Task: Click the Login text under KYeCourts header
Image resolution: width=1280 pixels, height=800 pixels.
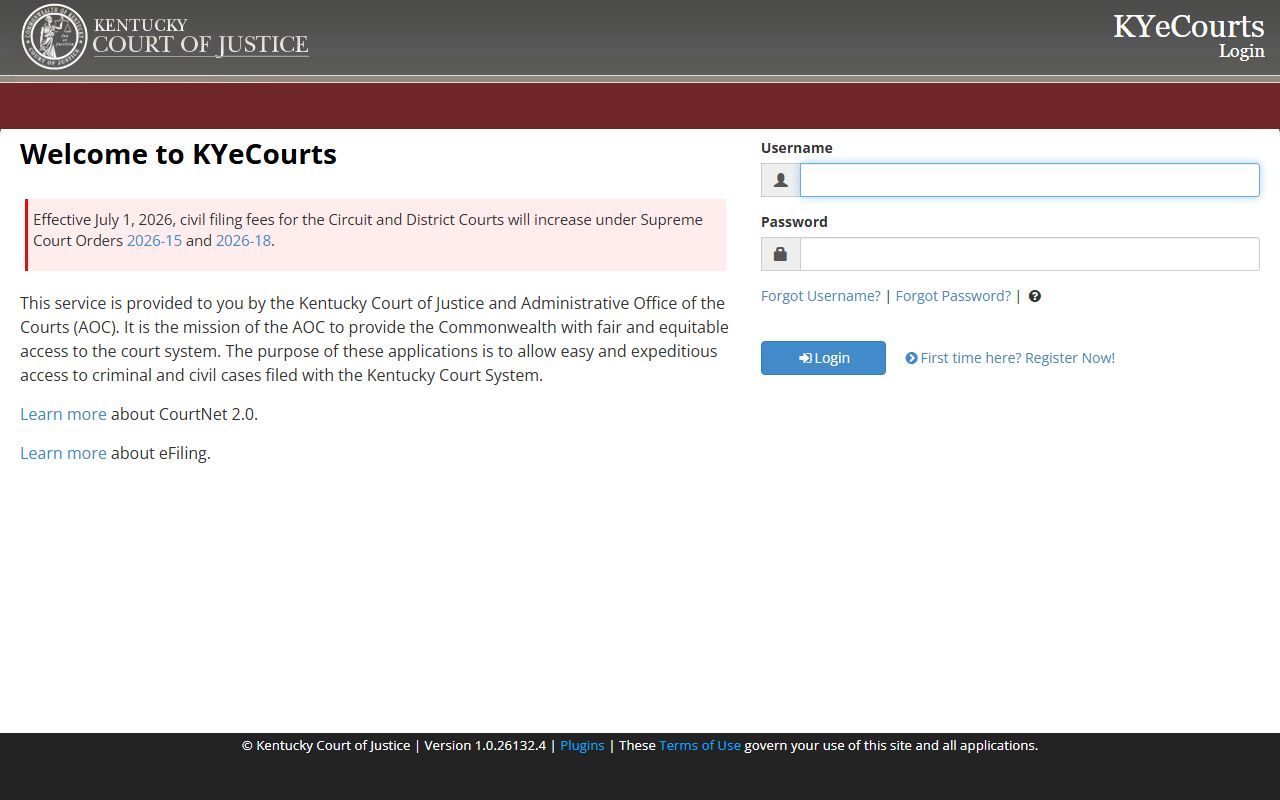Action: click(1242, 51)
